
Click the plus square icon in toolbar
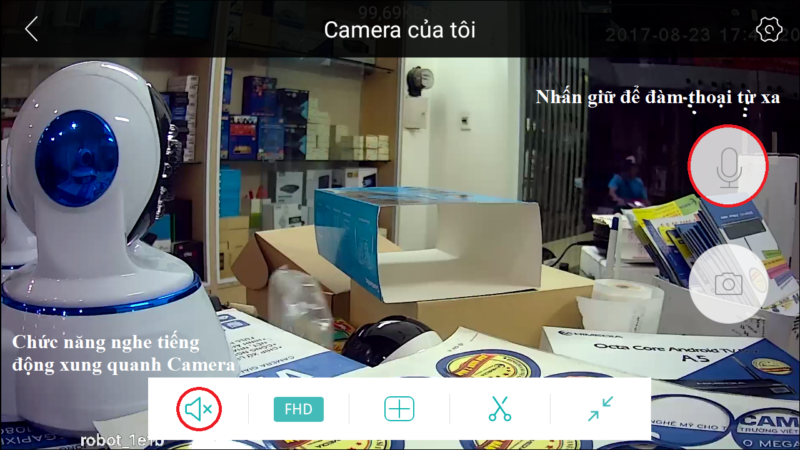(399, 408)
